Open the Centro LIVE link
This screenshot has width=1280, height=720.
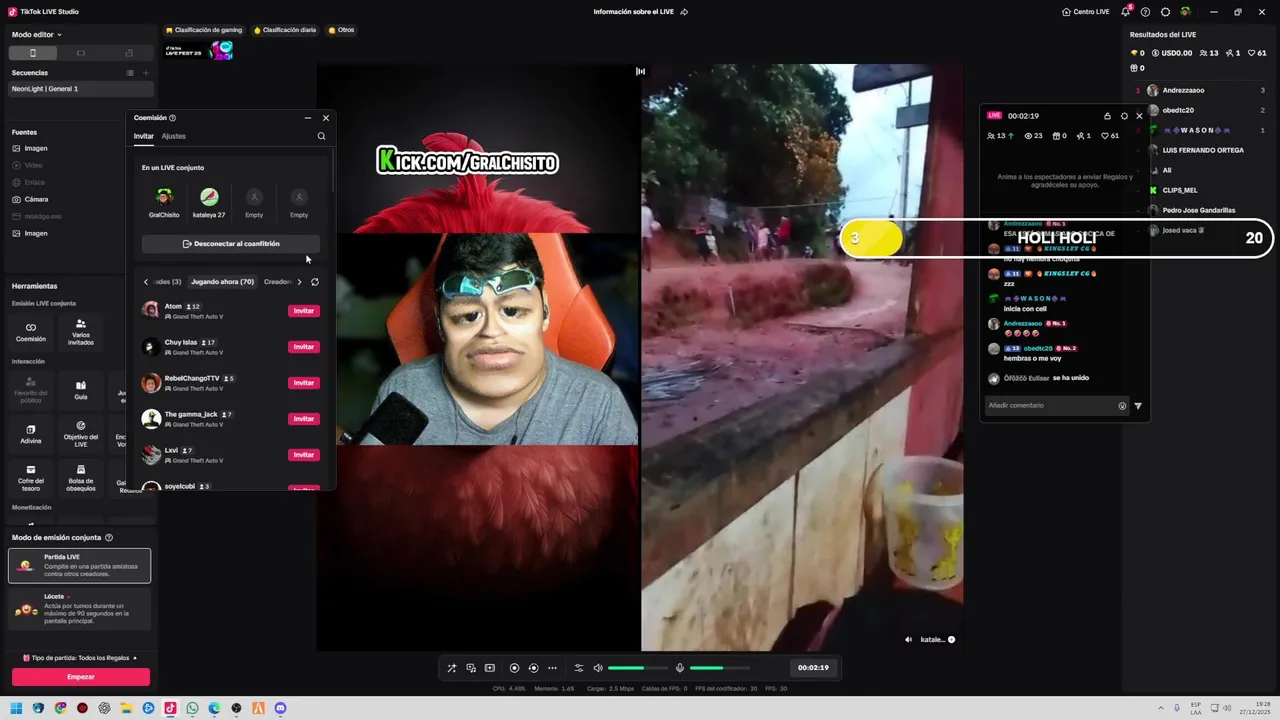click(1086, 12)
